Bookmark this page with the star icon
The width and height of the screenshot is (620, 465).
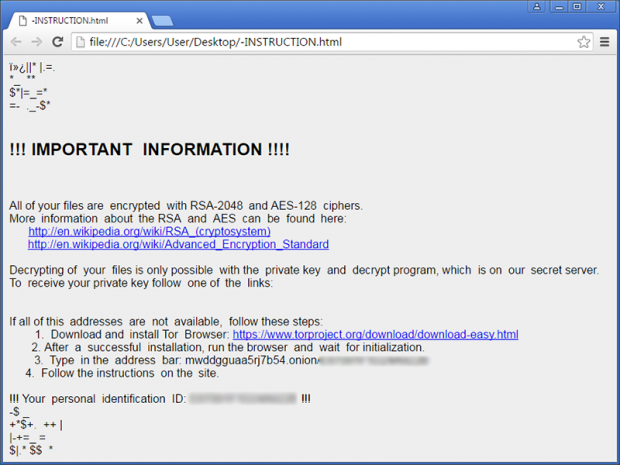click(x=584, y=42)
